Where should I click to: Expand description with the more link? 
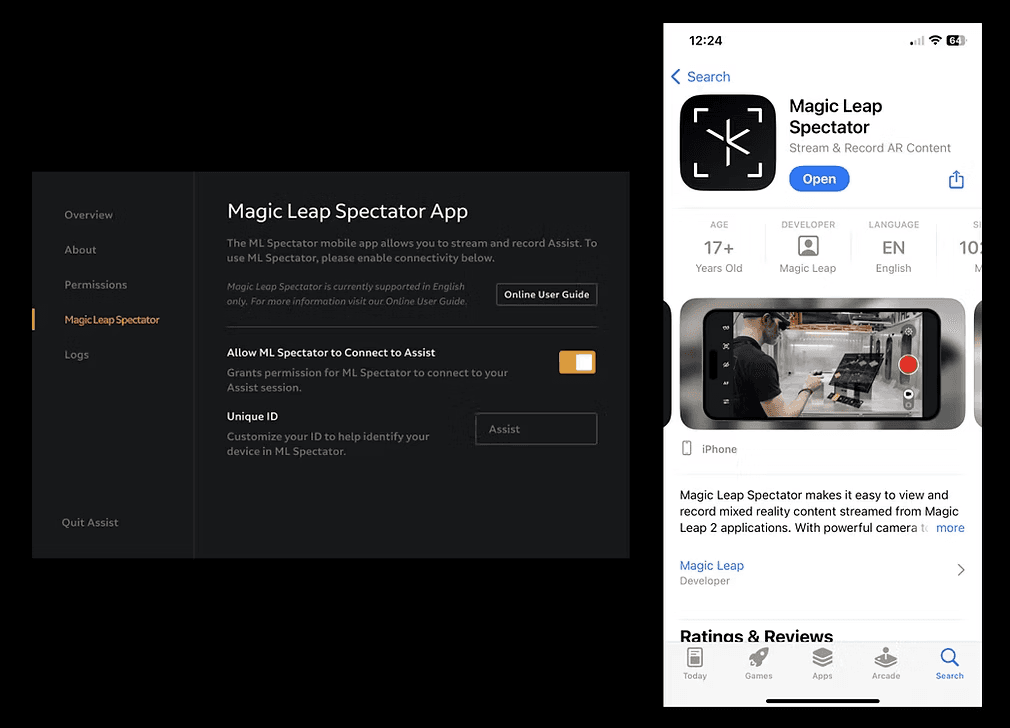click(950, 528)
